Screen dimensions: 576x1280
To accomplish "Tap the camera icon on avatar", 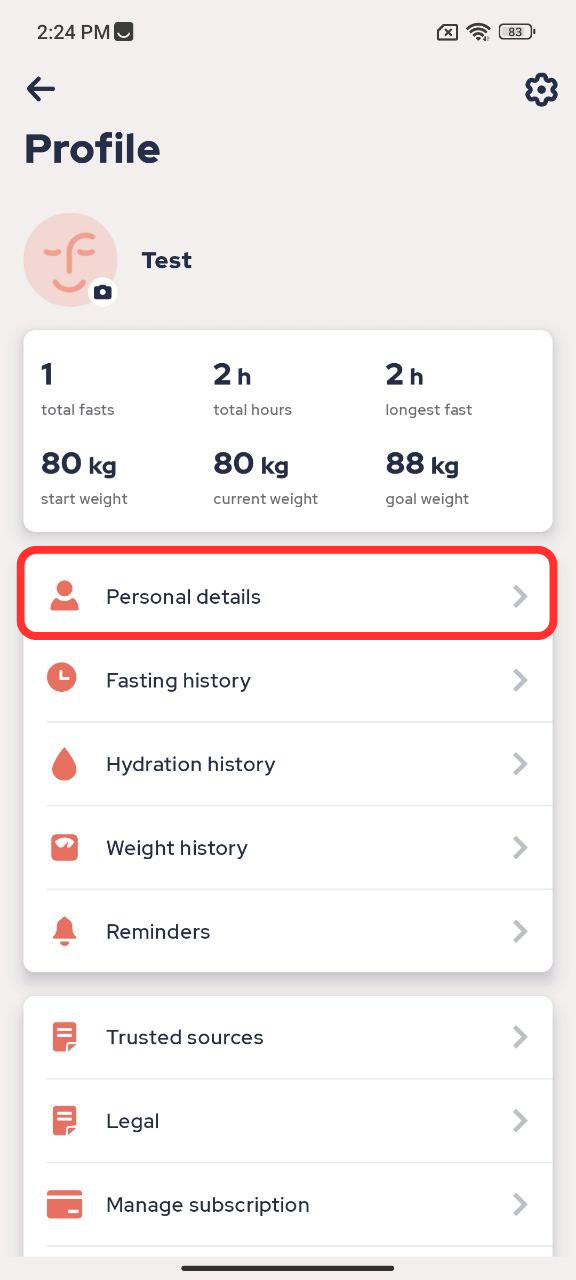I will pos(103,292).
